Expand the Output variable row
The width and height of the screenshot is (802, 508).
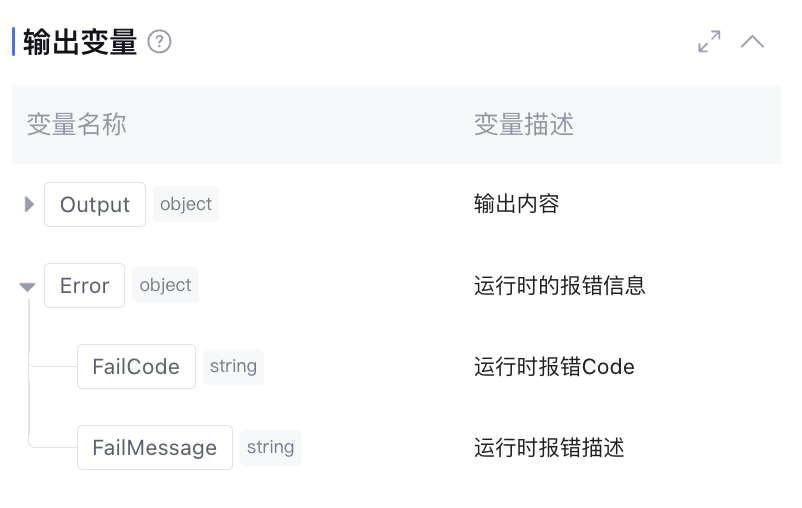coord(29,205)
